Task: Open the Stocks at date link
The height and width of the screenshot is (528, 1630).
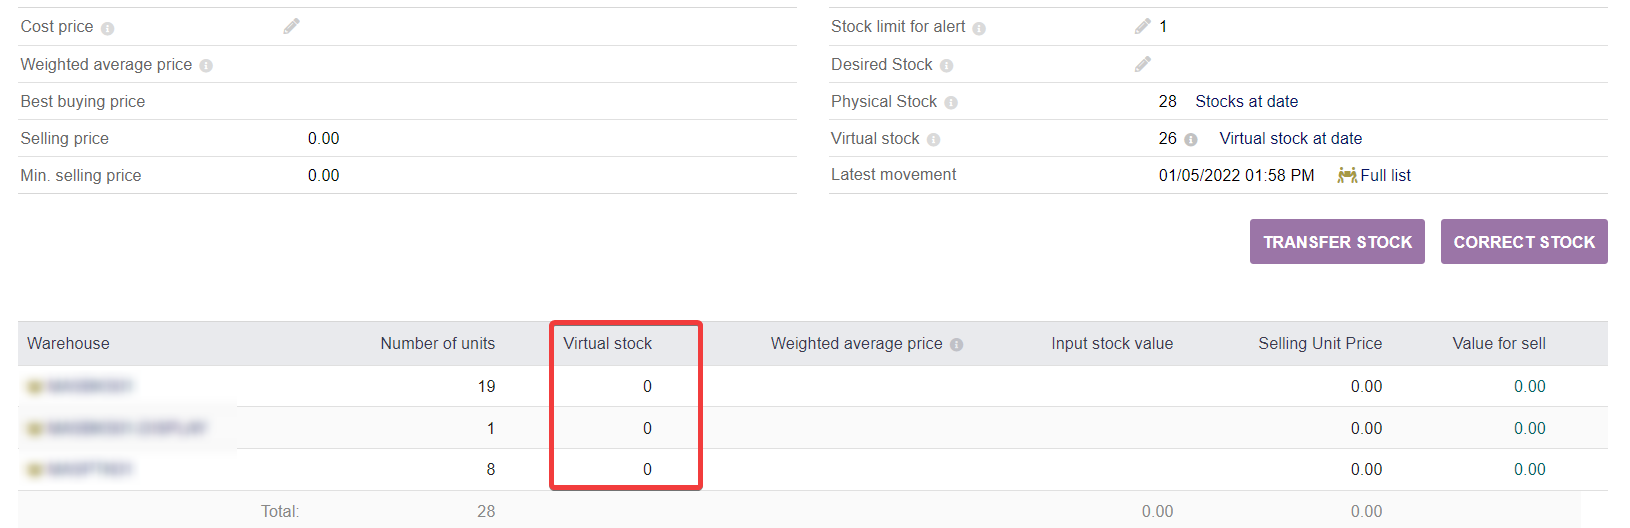Action: 1247,101
